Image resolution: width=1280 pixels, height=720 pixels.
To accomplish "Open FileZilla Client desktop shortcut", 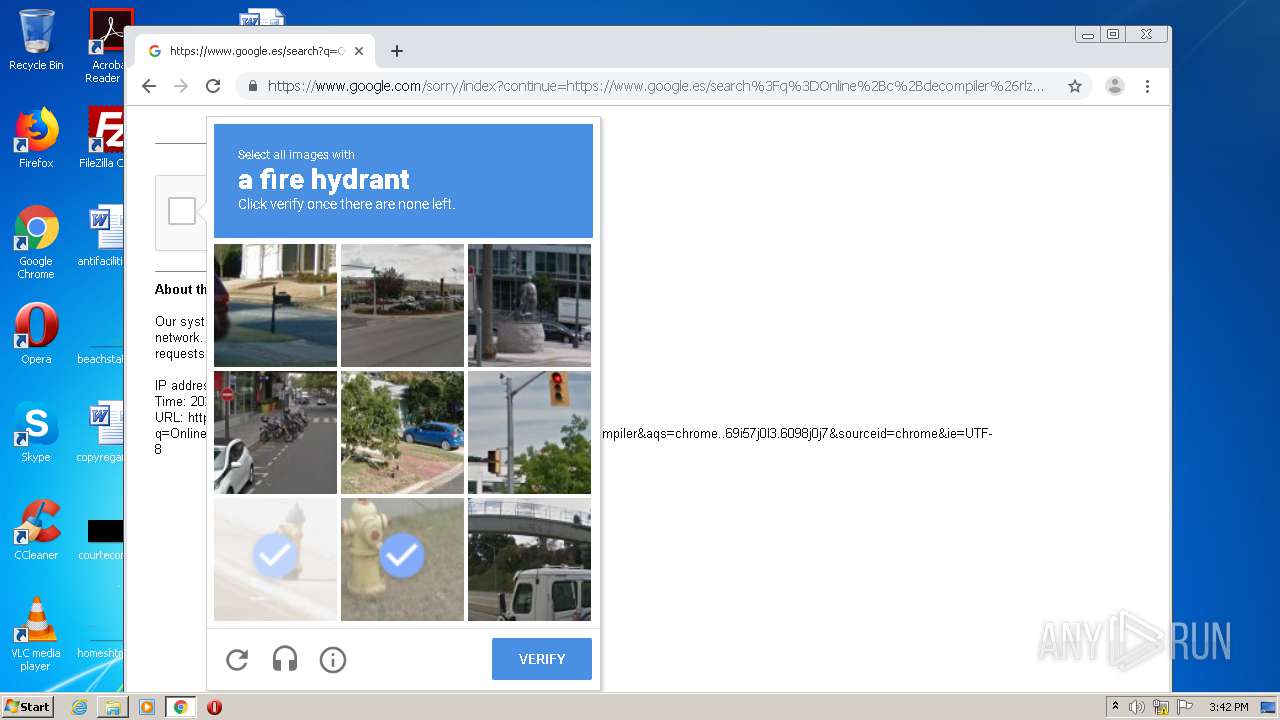I will (x=103, y=138).
